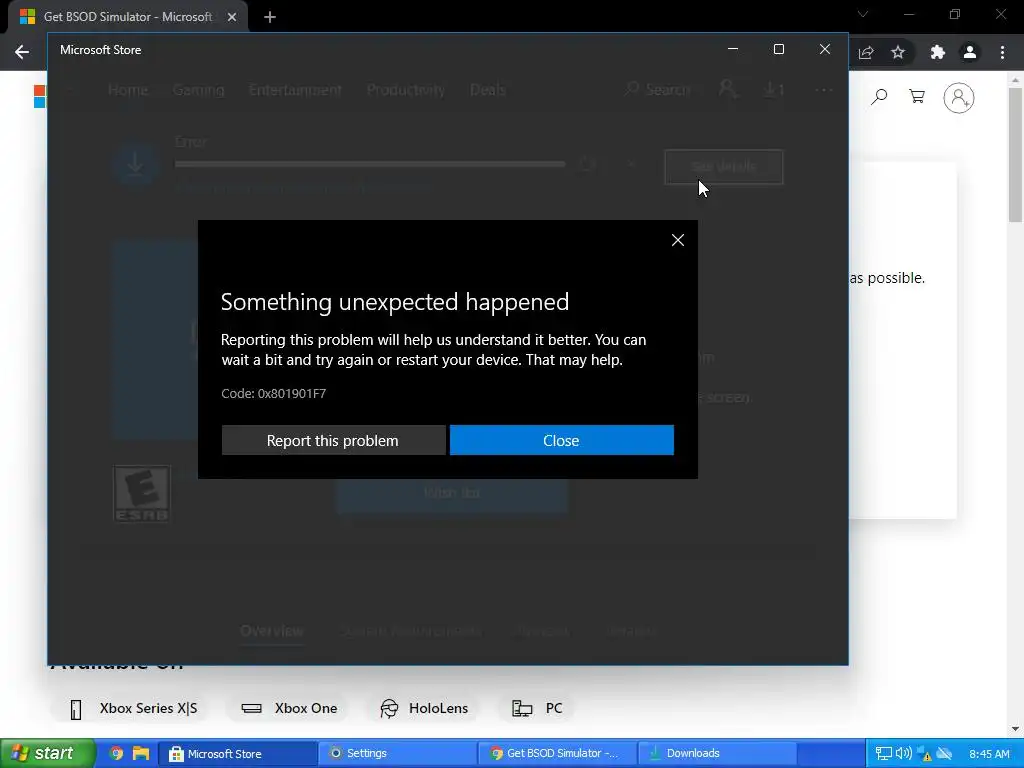The image size is (1024, 768).
Task: Open the Store account icon
Action: tap(728, 89)
